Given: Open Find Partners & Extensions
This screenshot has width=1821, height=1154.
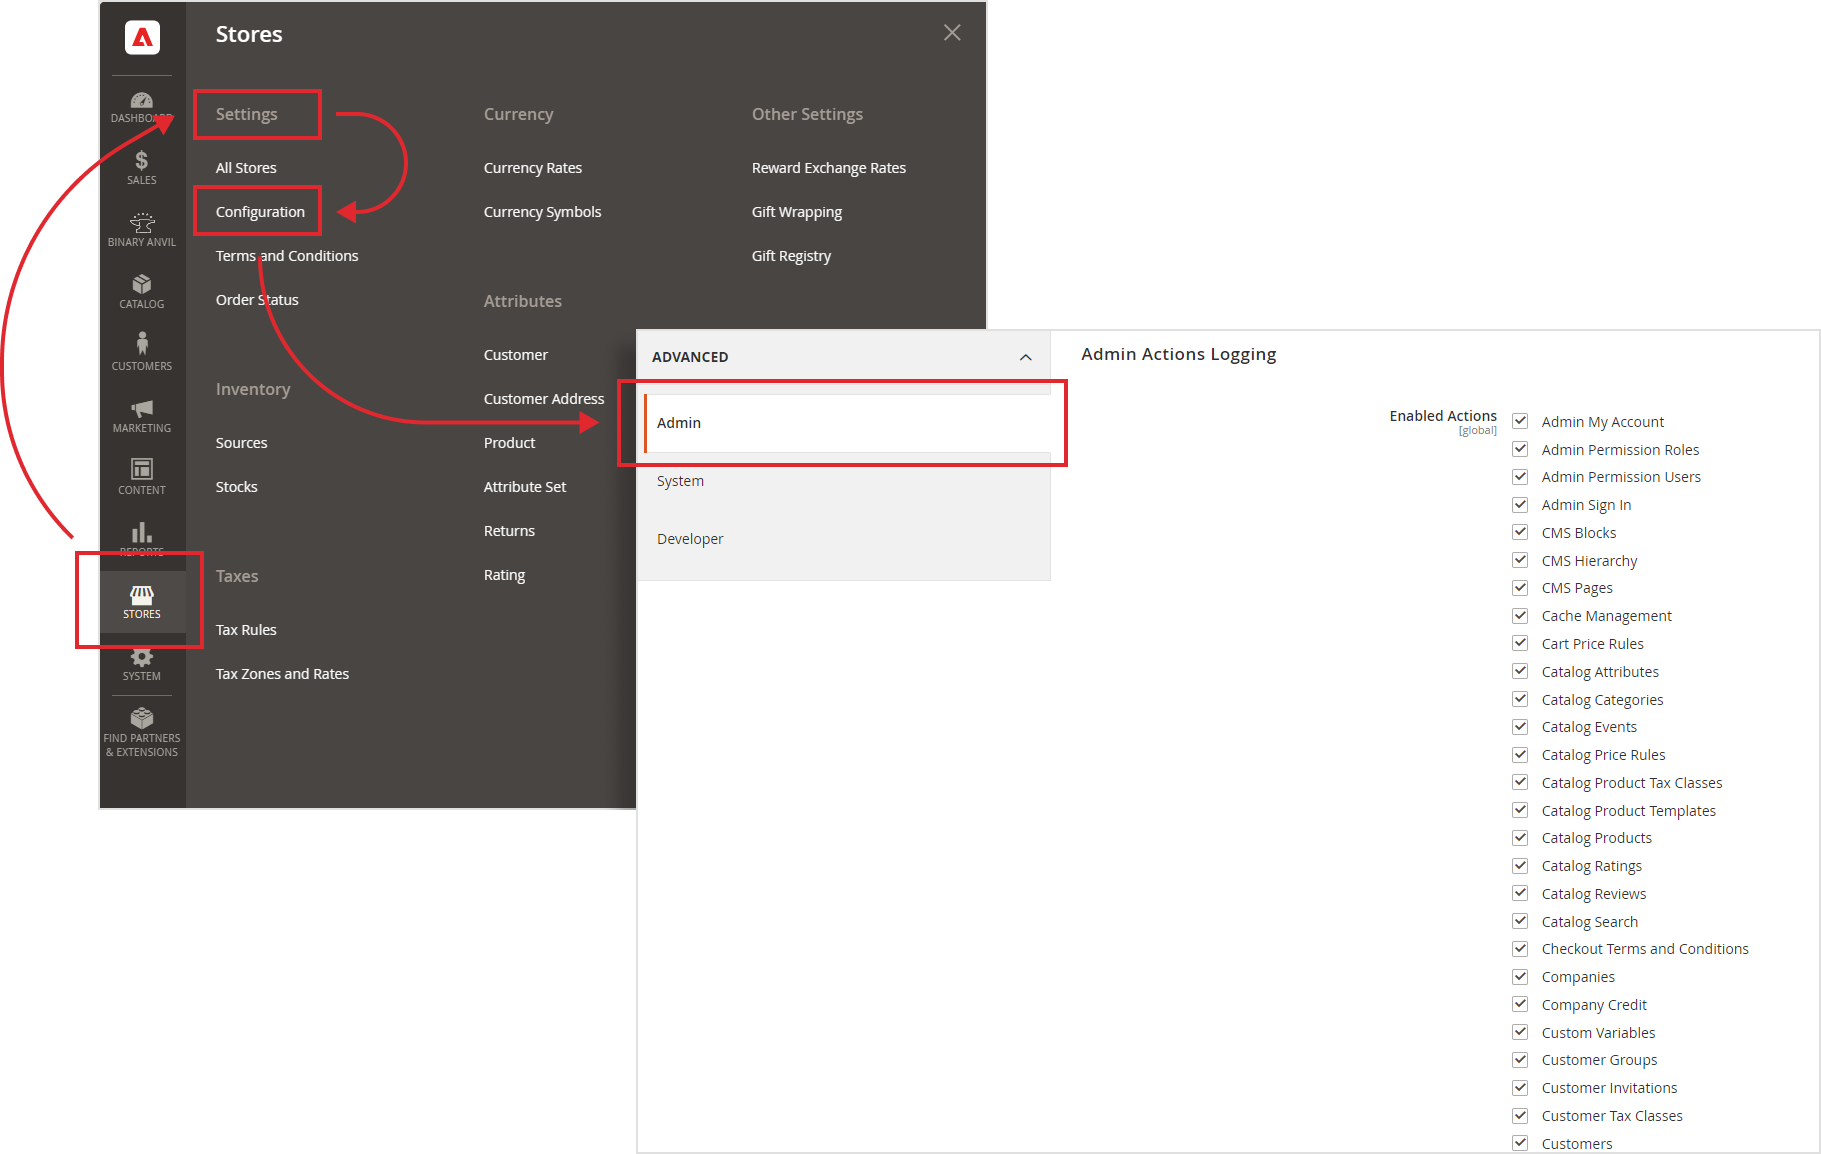Looking at the screenshot, I should [141, 730].
